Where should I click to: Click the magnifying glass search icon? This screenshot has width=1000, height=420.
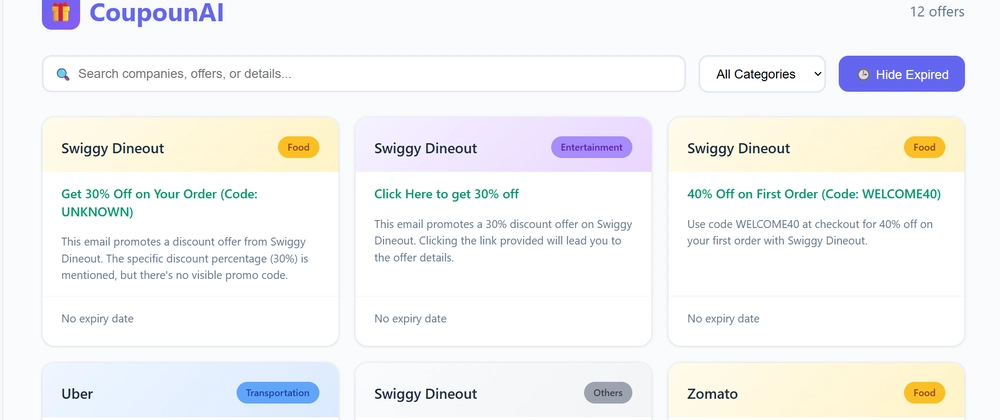coord(62,74)
